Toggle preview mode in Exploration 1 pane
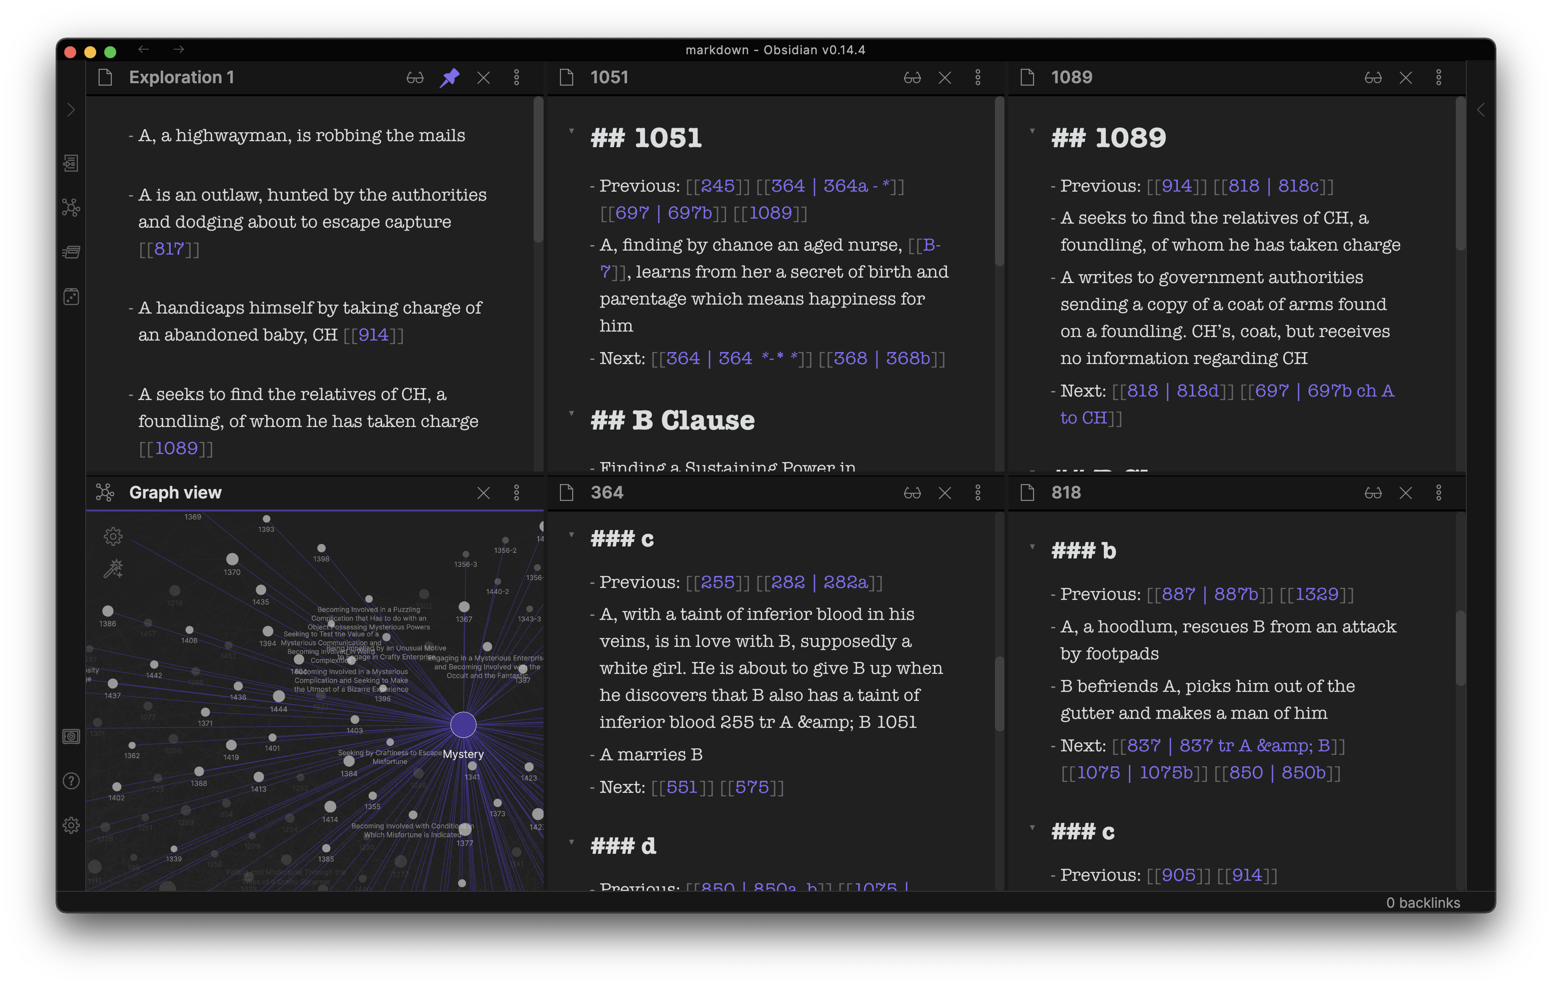1552x987 pixels. click(x=415, y=77)
